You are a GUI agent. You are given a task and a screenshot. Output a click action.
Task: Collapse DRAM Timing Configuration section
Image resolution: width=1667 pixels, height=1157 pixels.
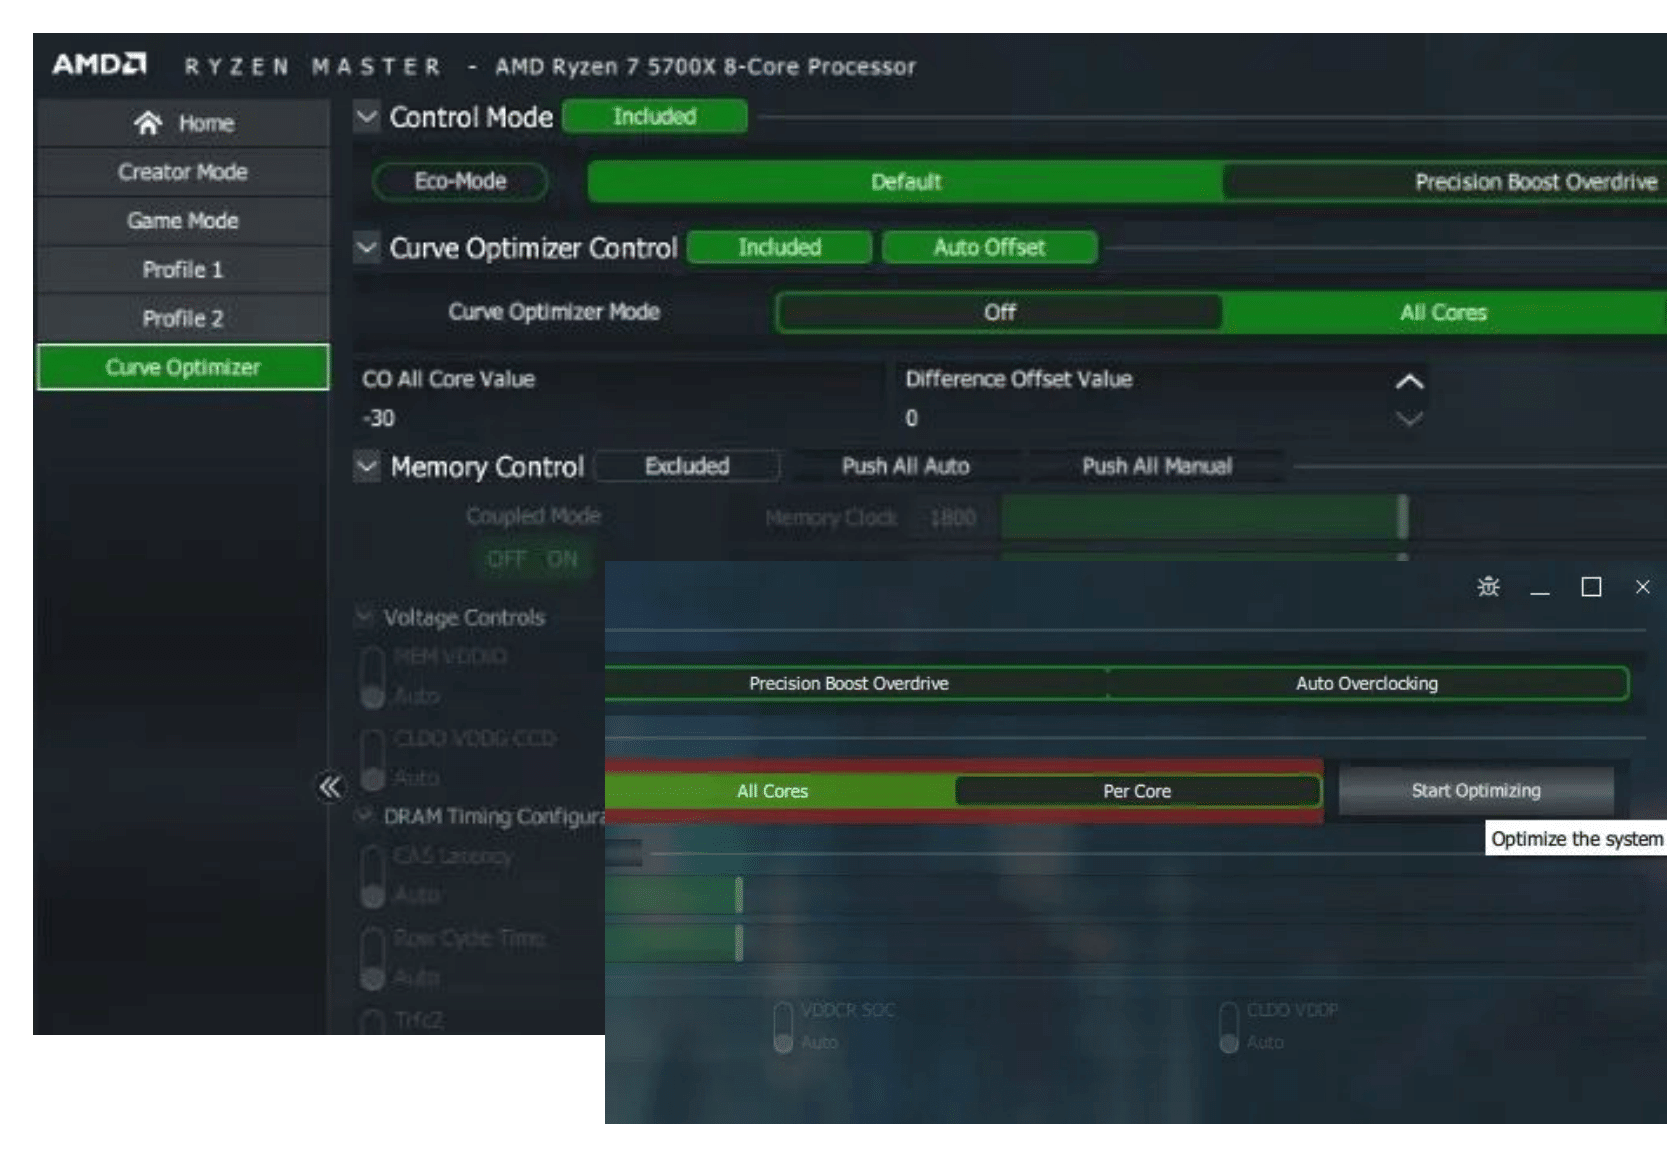click(x=363, y=815)
